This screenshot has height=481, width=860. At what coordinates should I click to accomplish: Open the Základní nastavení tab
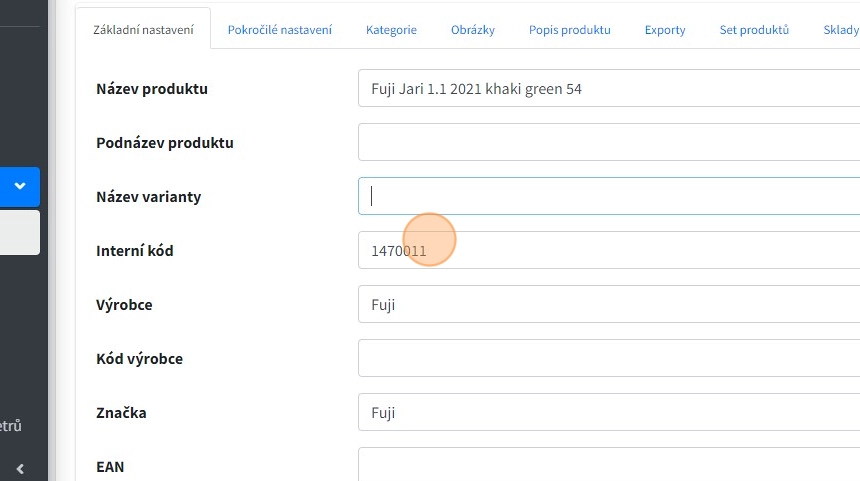[x=143, y=30]
